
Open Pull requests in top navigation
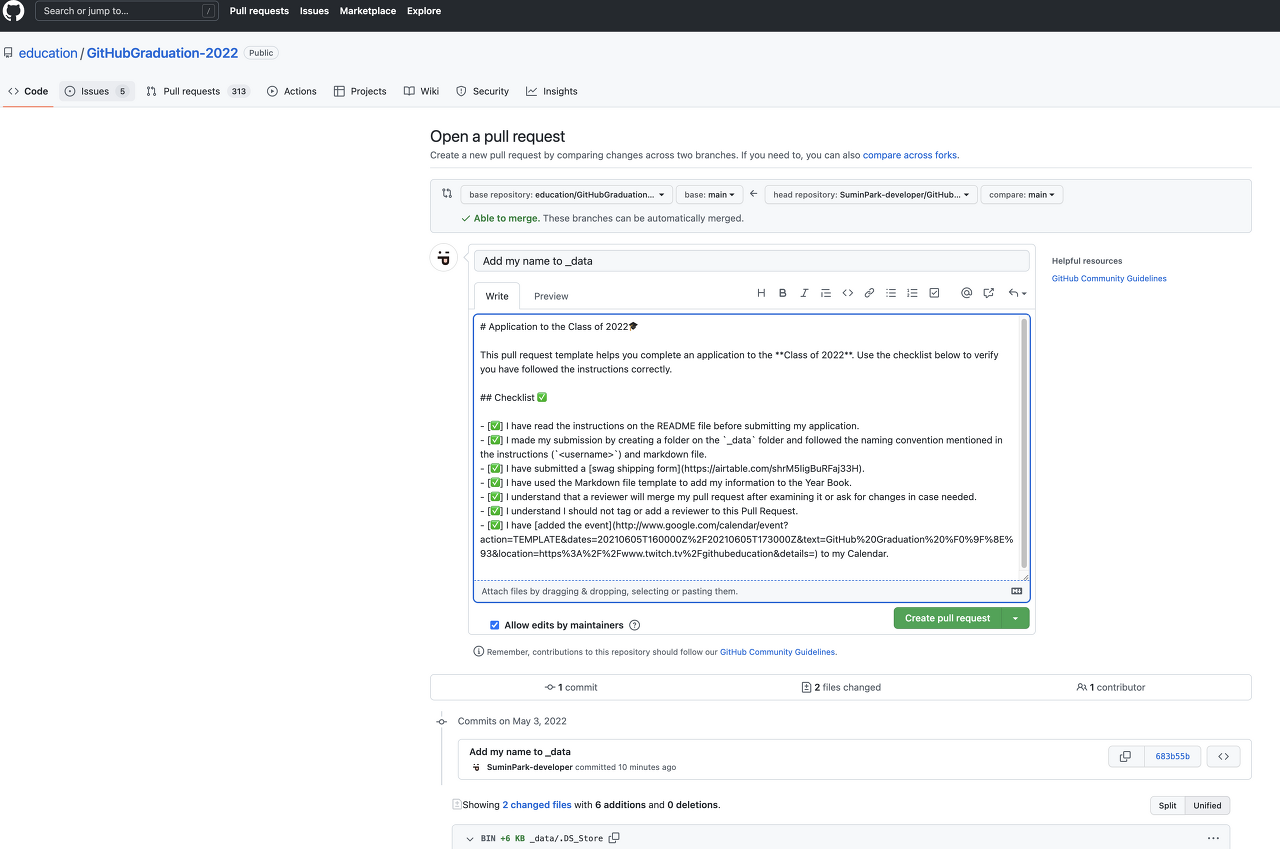(259, 11)
